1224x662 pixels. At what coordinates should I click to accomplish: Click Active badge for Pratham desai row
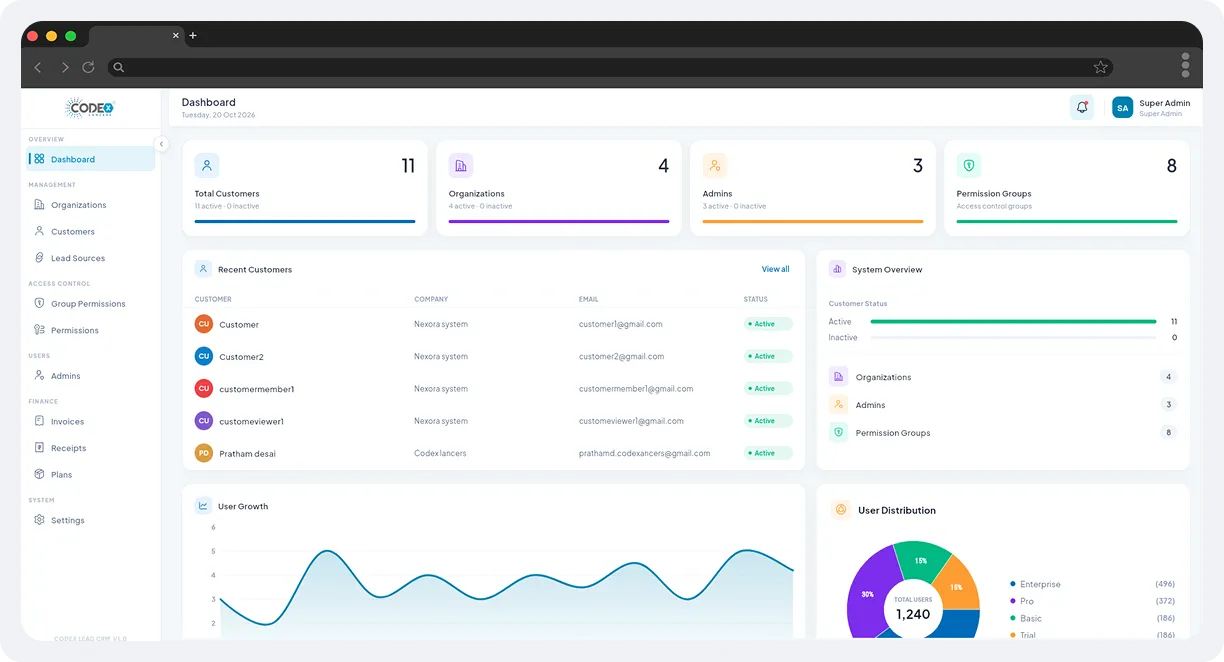(x=768, y=453)
